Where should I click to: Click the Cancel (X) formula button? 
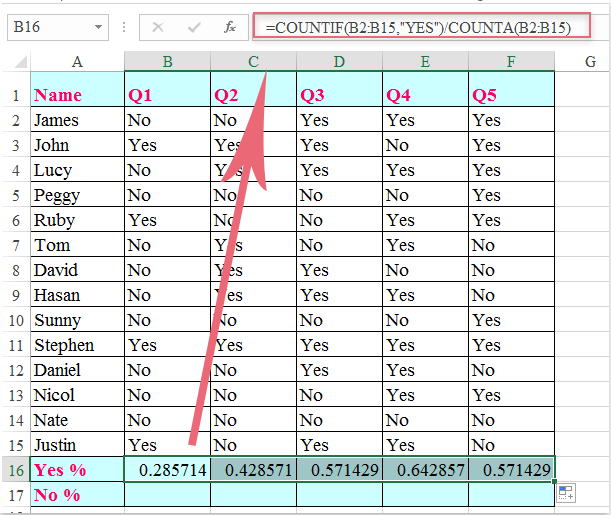158,28
